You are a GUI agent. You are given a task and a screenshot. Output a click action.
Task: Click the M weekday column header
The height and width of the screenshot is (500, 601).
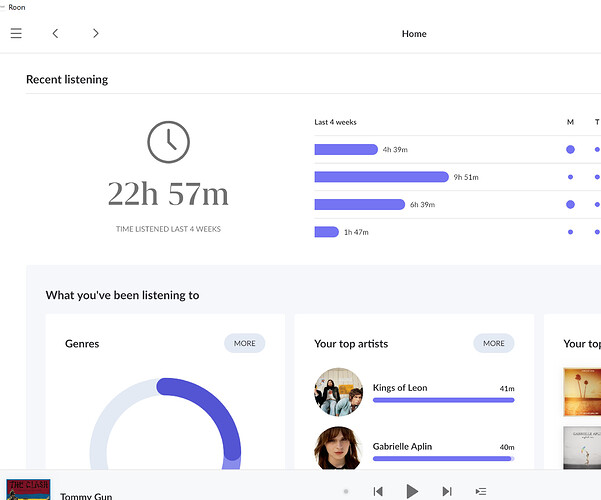tap(570, 122)
